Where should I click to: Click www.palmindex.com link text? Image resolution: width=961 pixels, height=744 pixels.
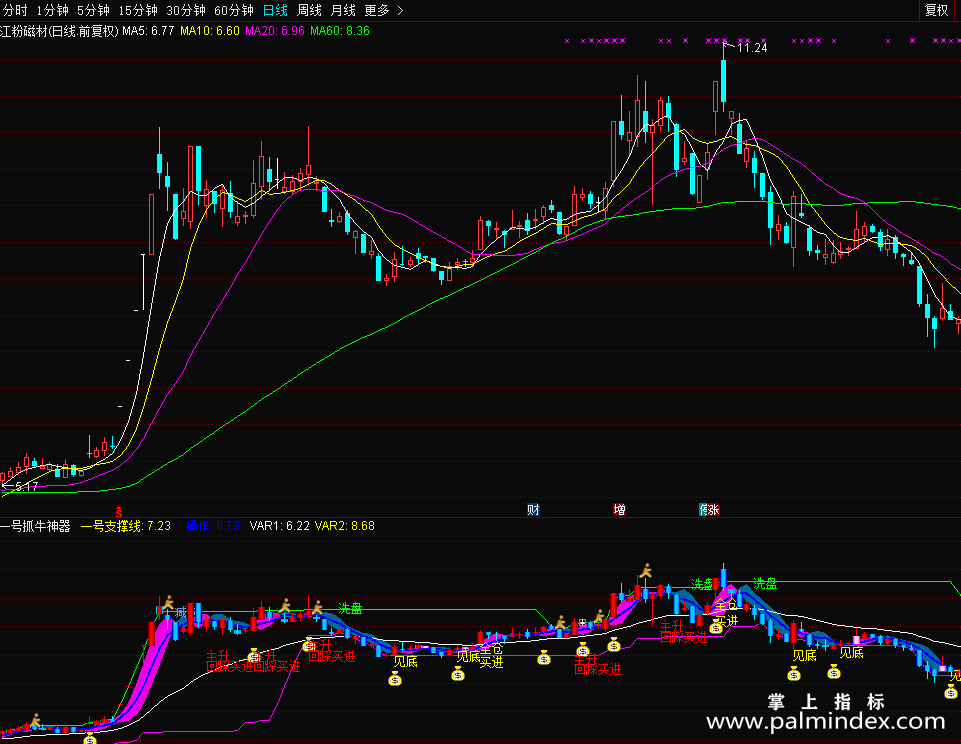(x=826, y=721)
